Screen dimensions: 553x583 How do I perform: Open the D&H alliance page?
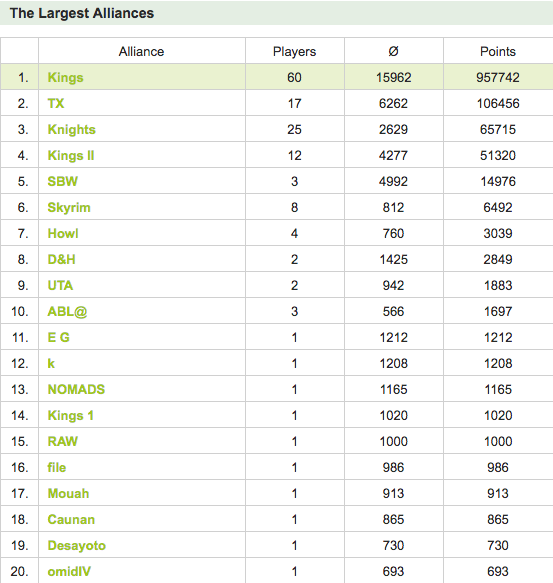point(61,260)
